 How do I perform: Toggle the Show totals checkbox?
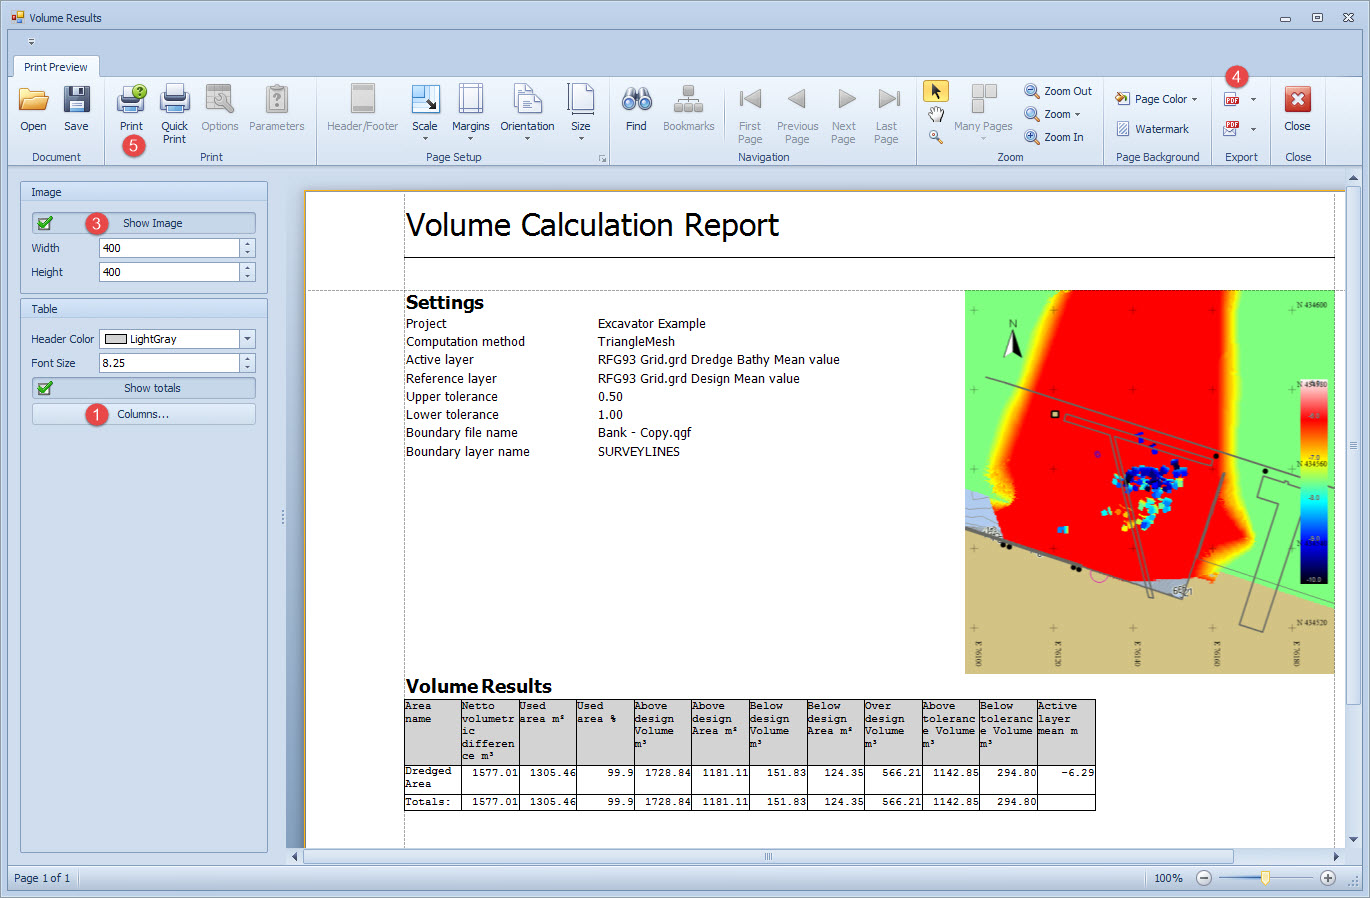45,388
